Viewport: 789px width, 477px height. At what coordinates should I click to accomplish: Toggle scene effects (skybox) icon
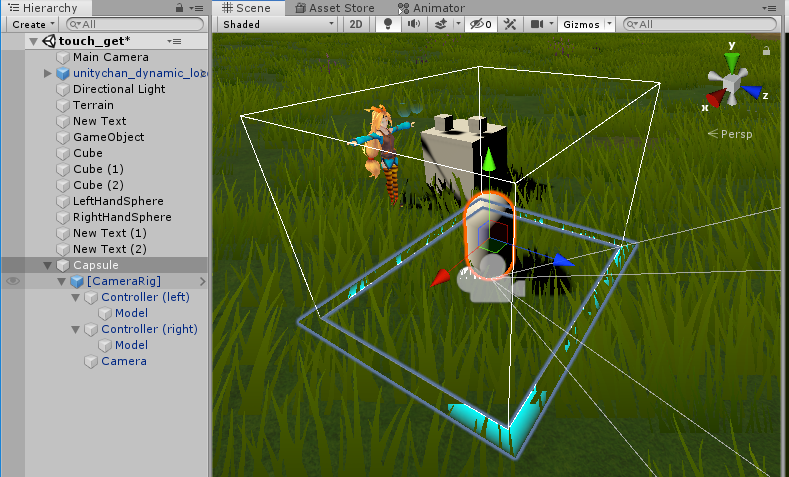pyautogui.click(x=441, y=24)
